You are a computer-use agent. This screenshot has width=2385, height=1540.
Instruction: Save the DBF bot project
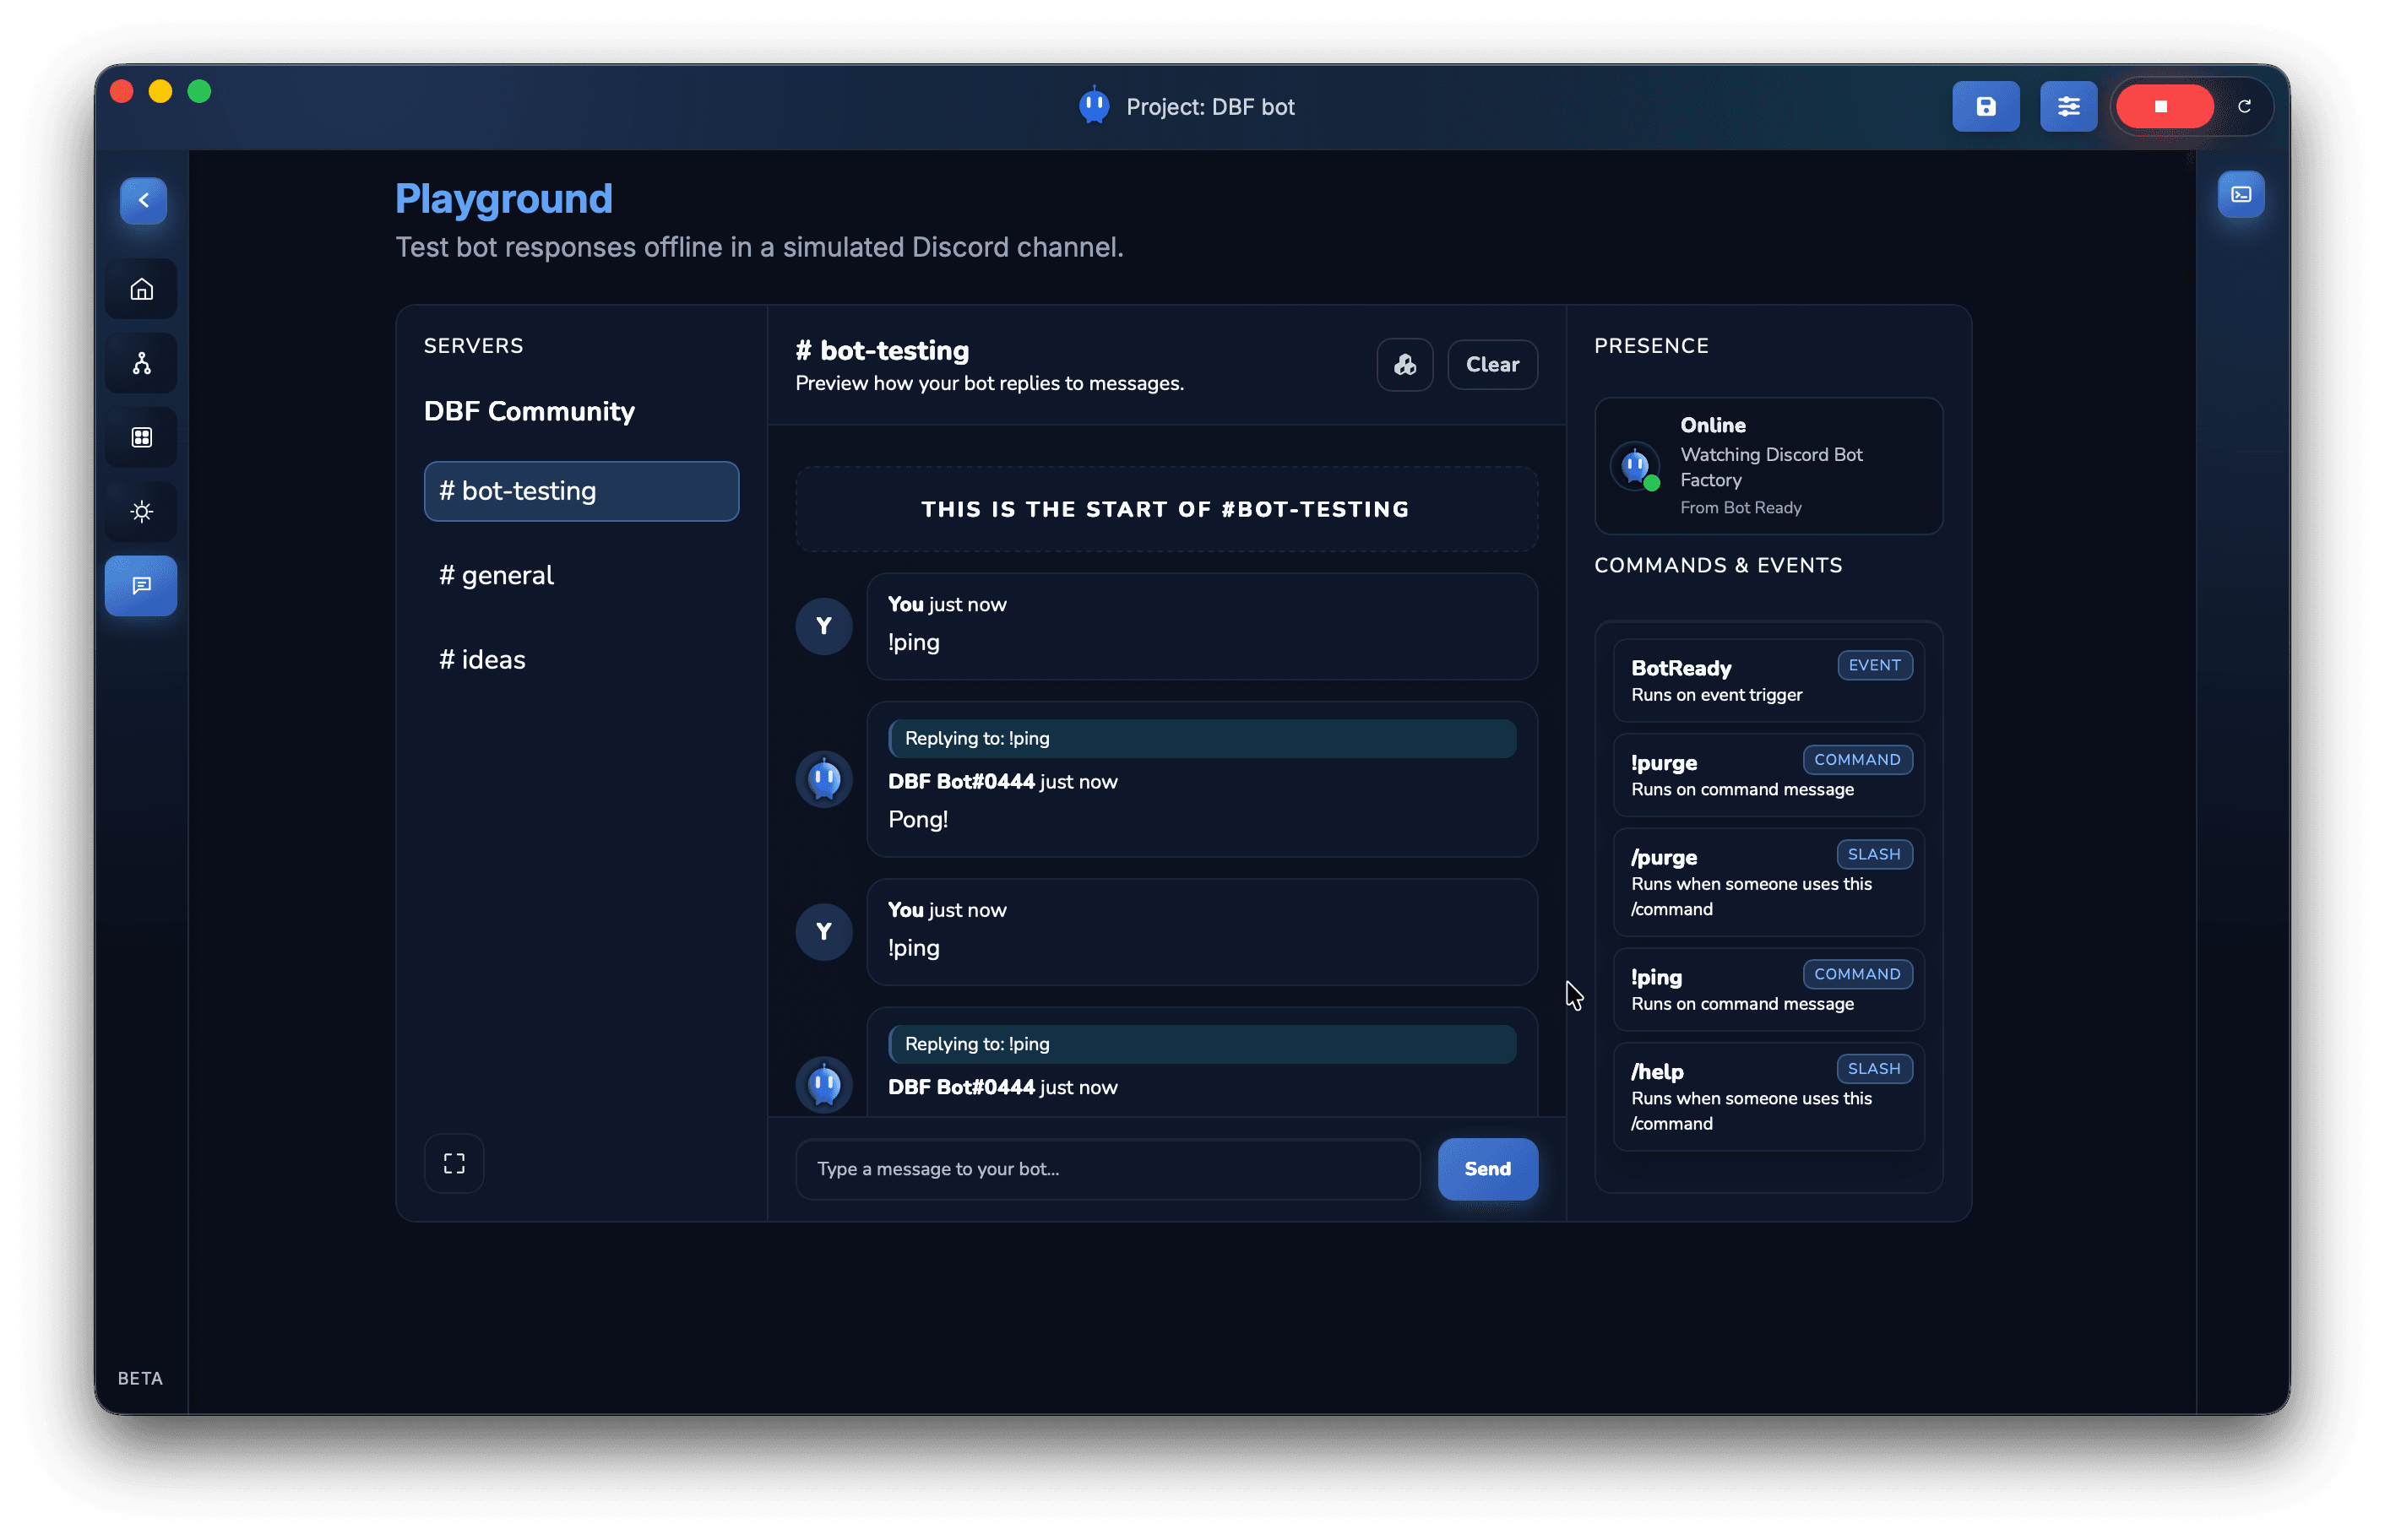click(1985, 106)
